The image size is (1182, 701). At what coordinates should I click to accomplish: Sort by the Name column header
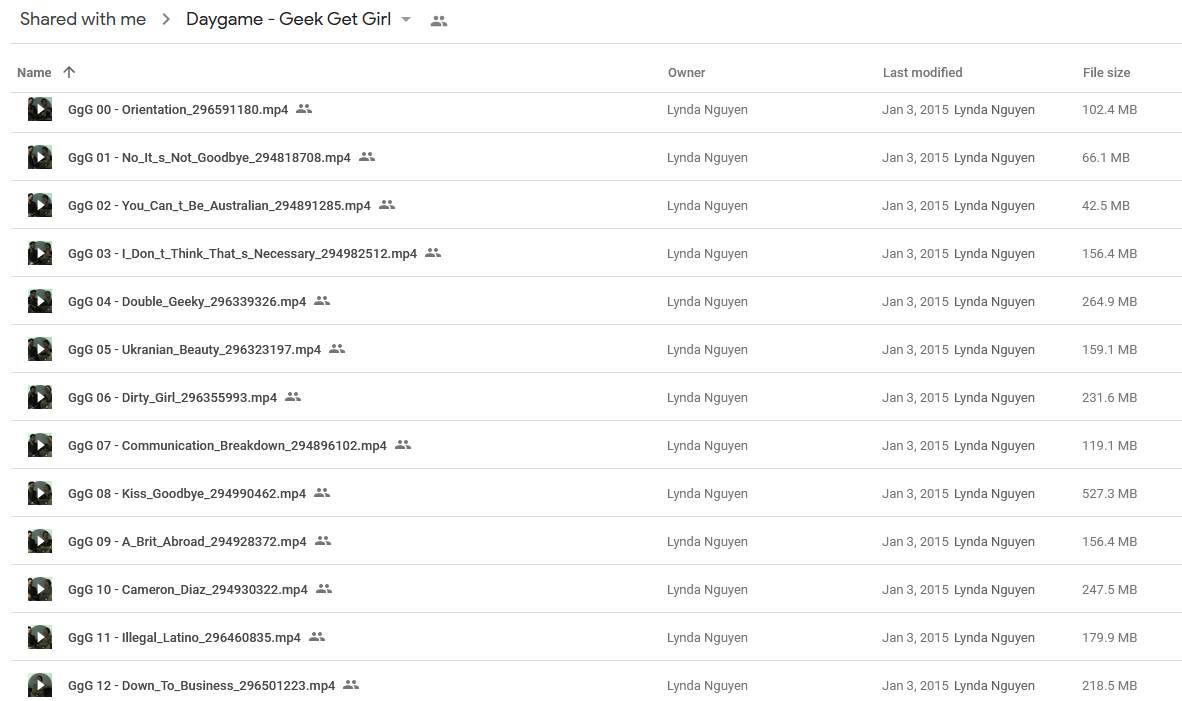pos(34,72)
